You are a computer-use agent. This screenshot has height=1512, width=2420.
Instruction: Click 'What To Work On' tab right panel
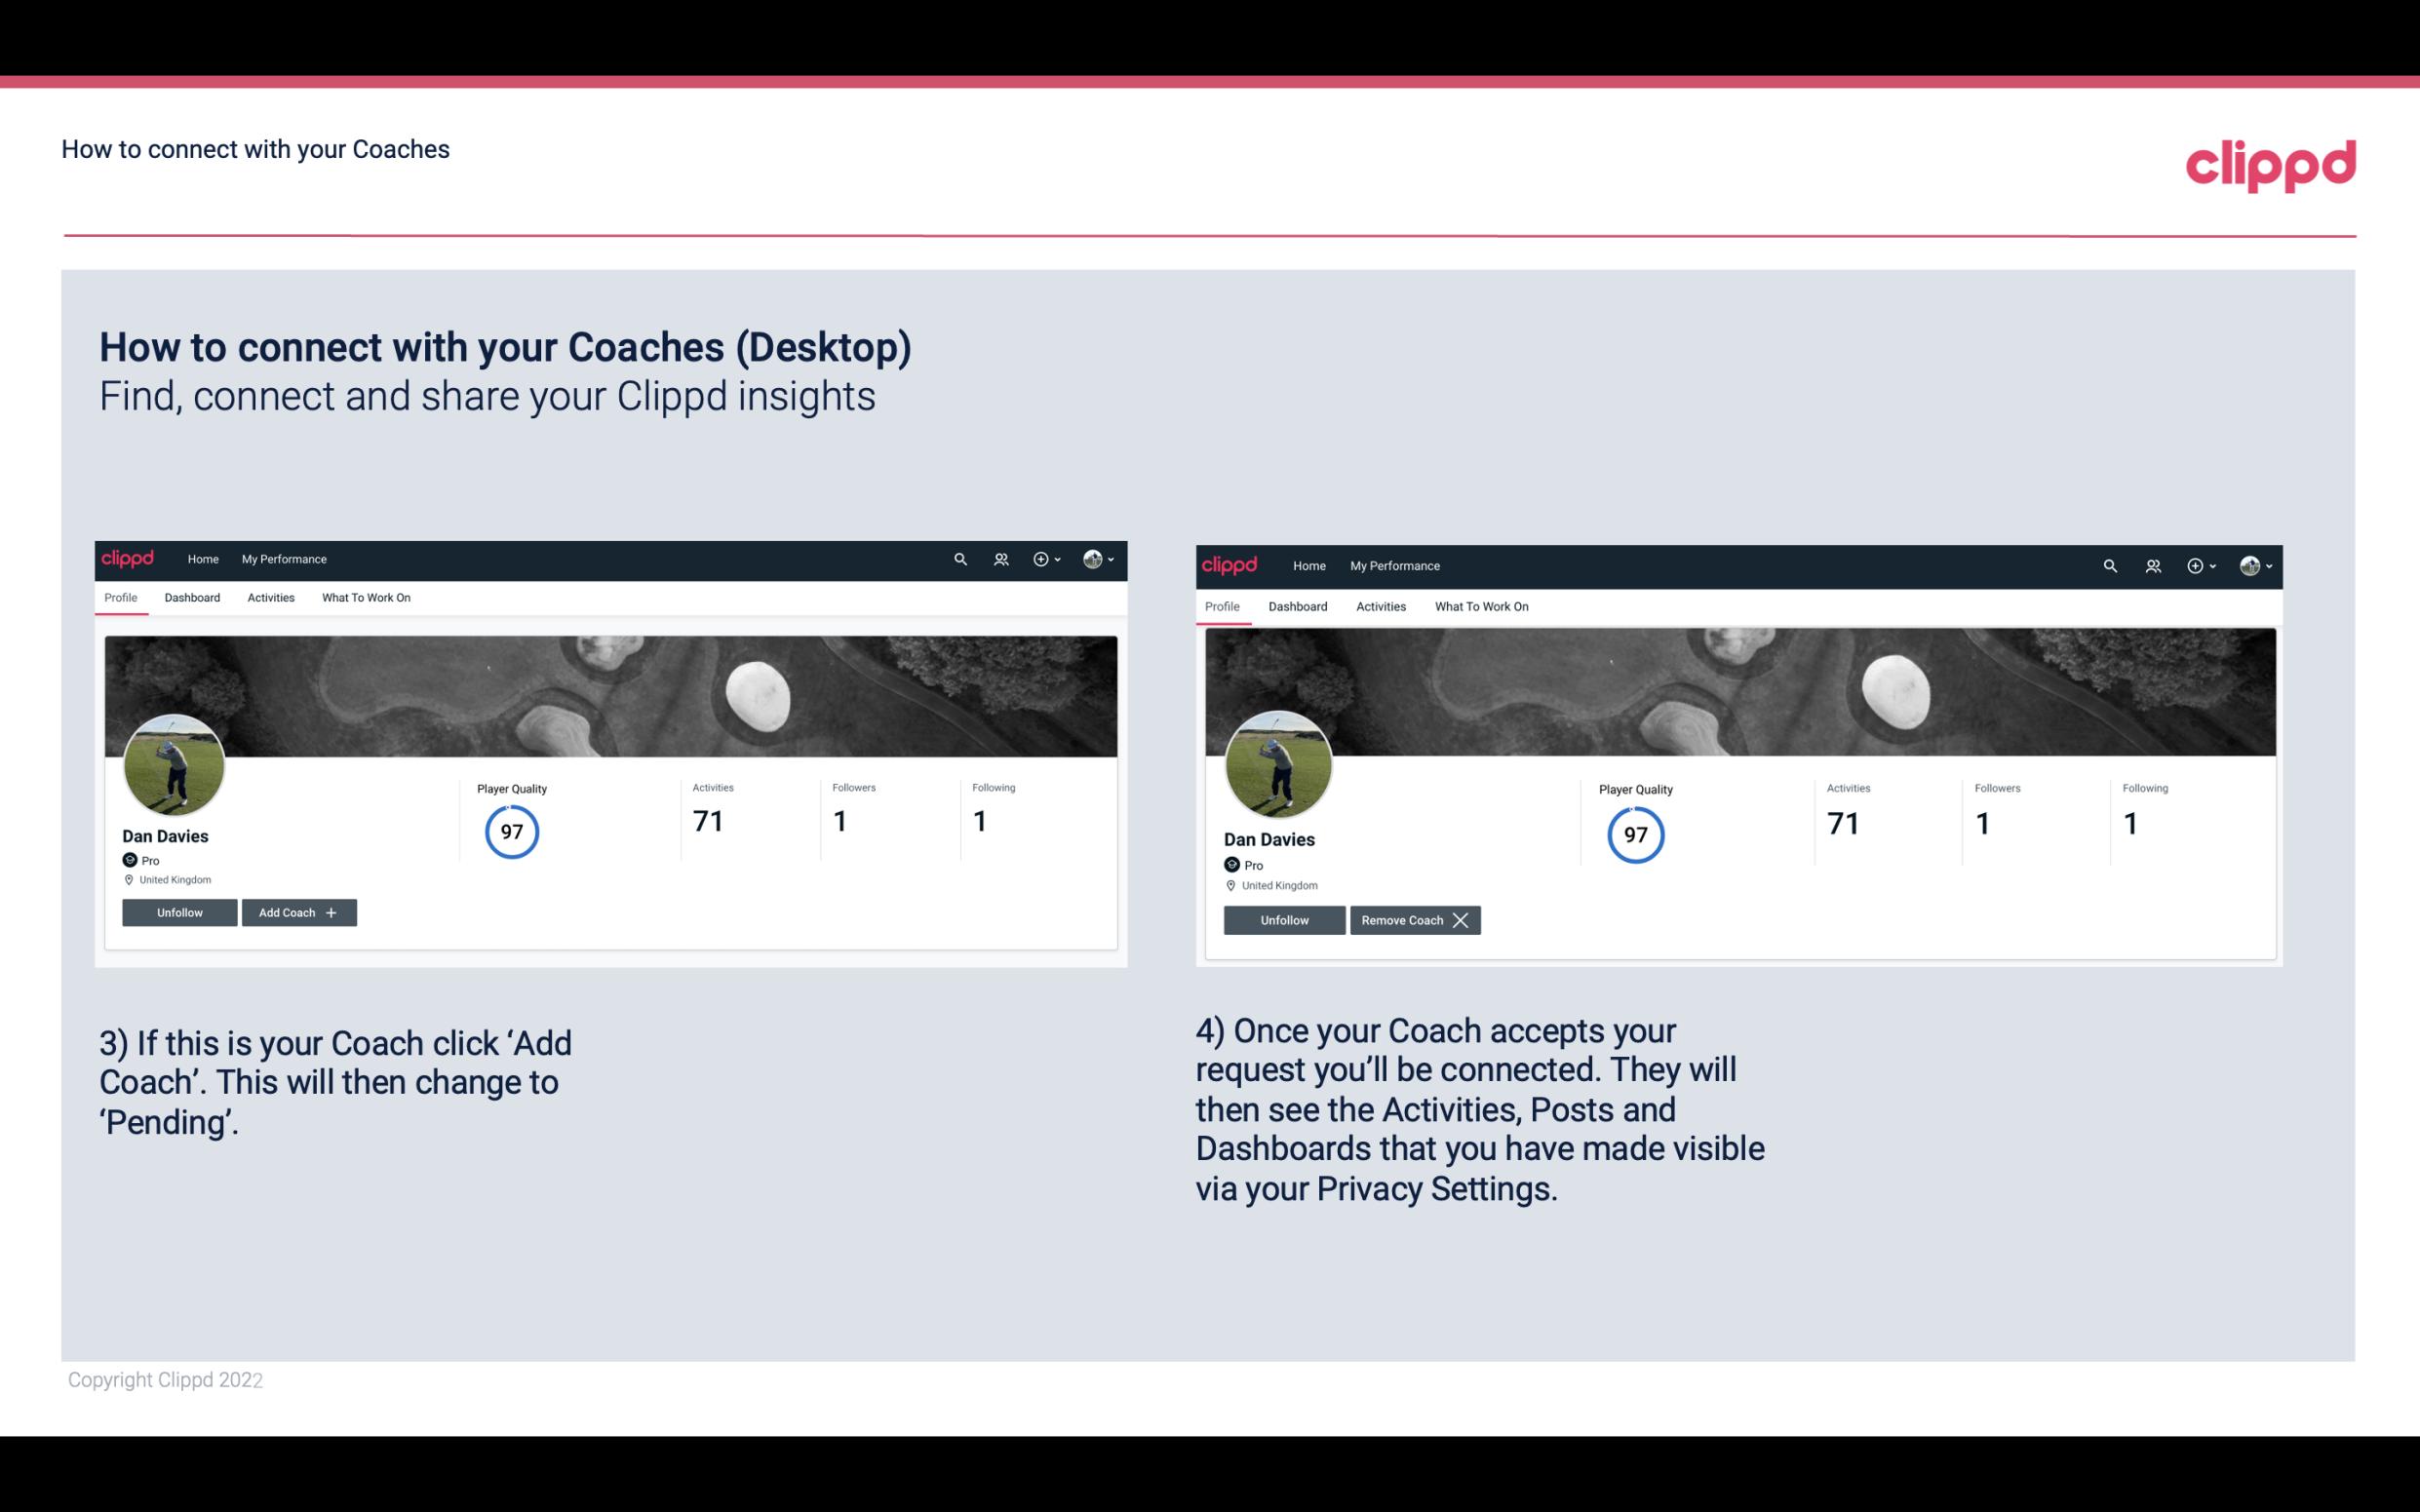point(1477,604)
